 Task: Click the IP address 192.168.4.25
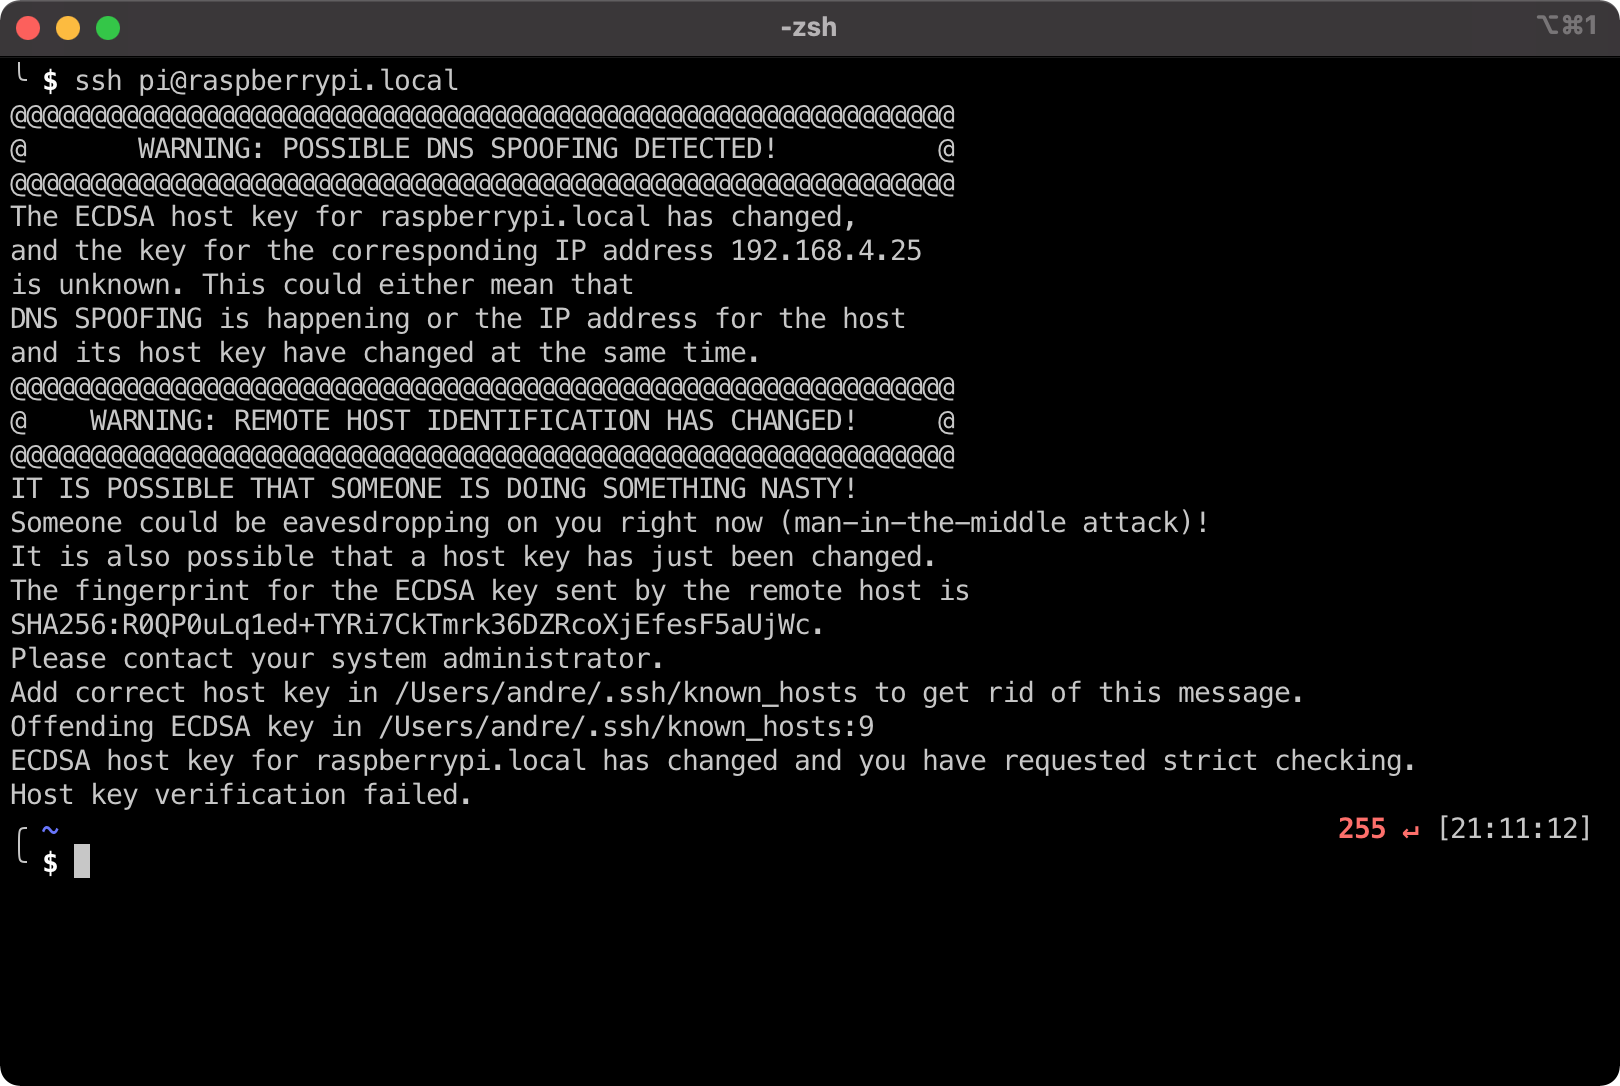pos(826,251)
